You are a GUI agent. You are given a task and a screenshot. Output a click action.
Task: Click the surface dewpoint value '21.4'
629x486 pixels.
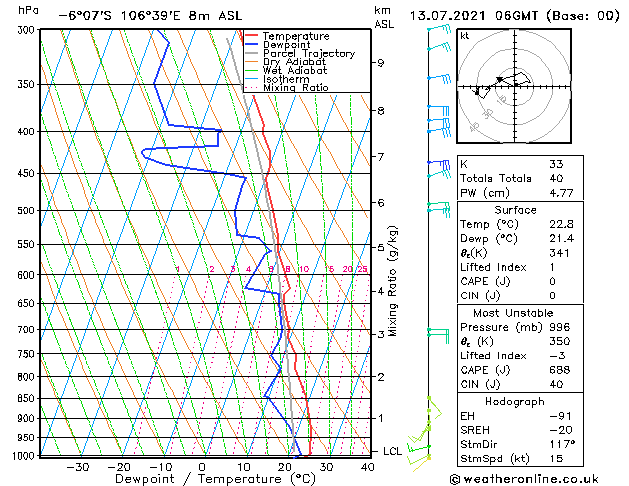click(x=561, y=239)
